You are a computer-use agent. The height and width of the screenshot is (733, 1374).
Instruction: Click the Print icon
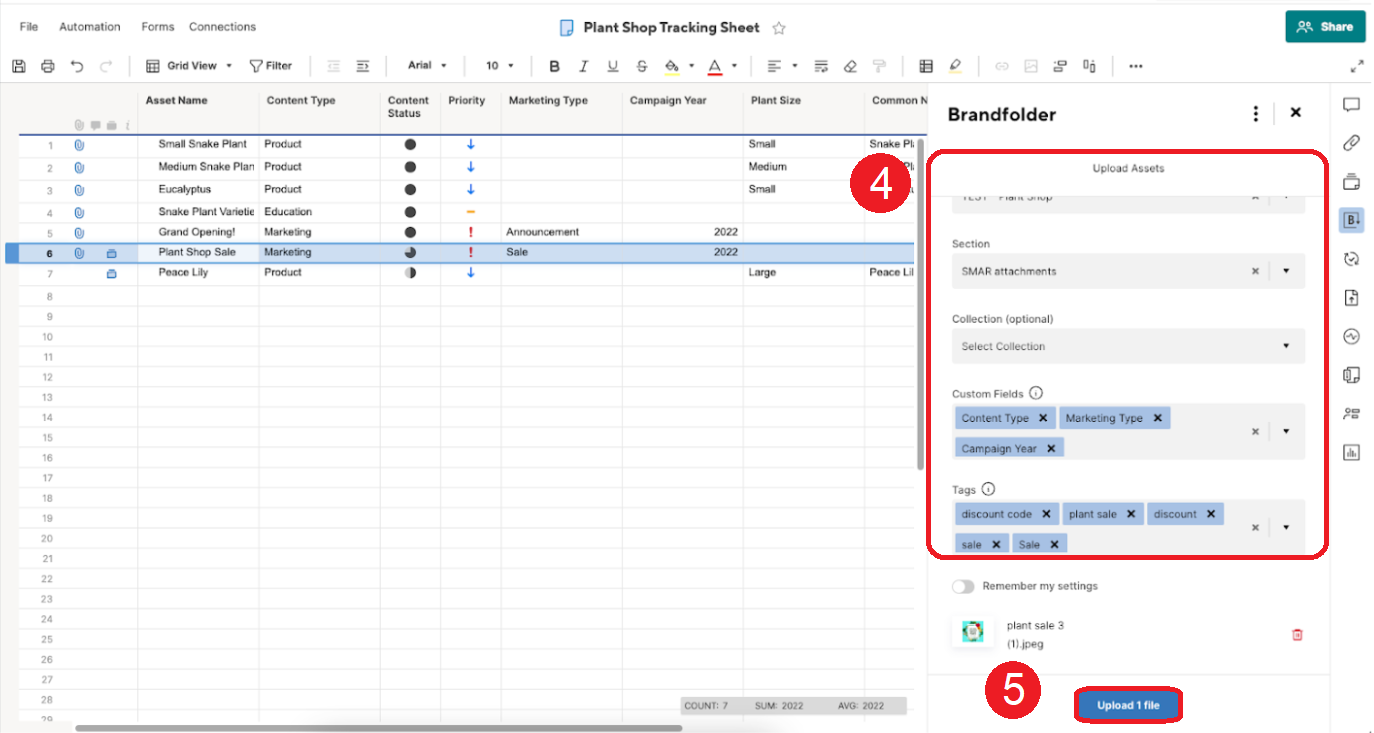pos(48,66)
